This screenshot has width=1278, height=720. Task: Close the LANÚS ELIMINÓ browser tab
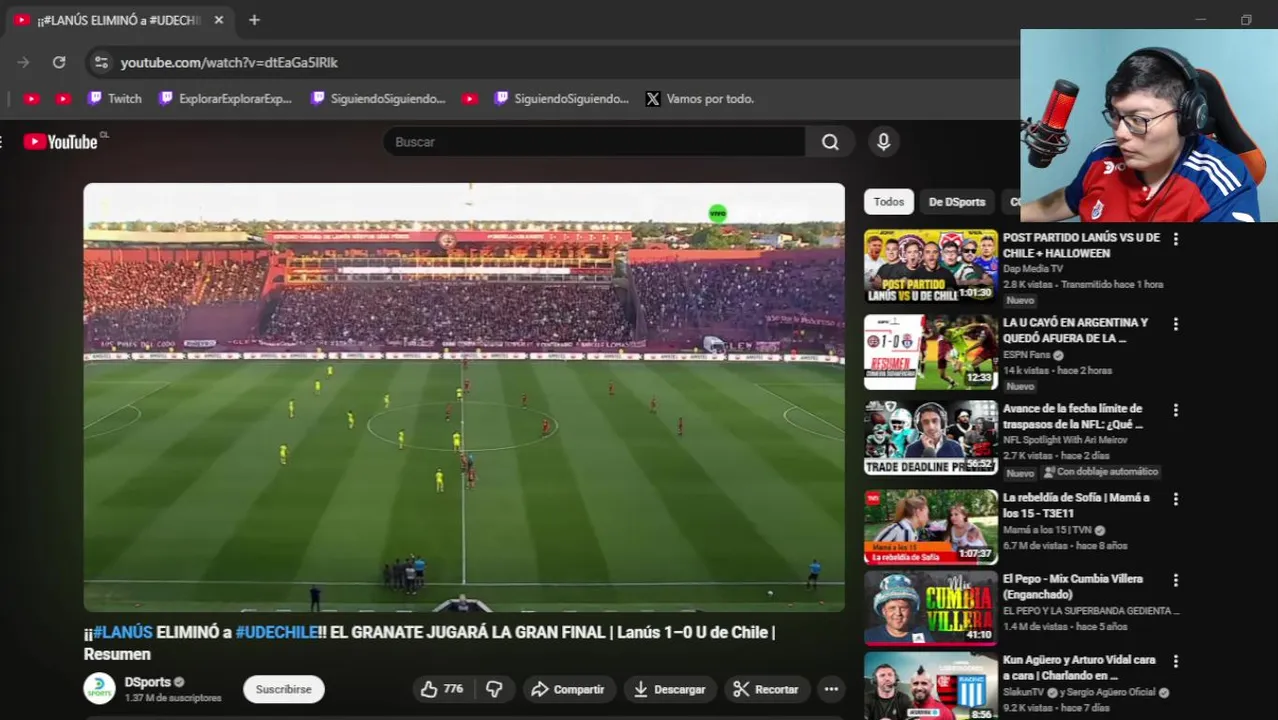click(218, 20)
